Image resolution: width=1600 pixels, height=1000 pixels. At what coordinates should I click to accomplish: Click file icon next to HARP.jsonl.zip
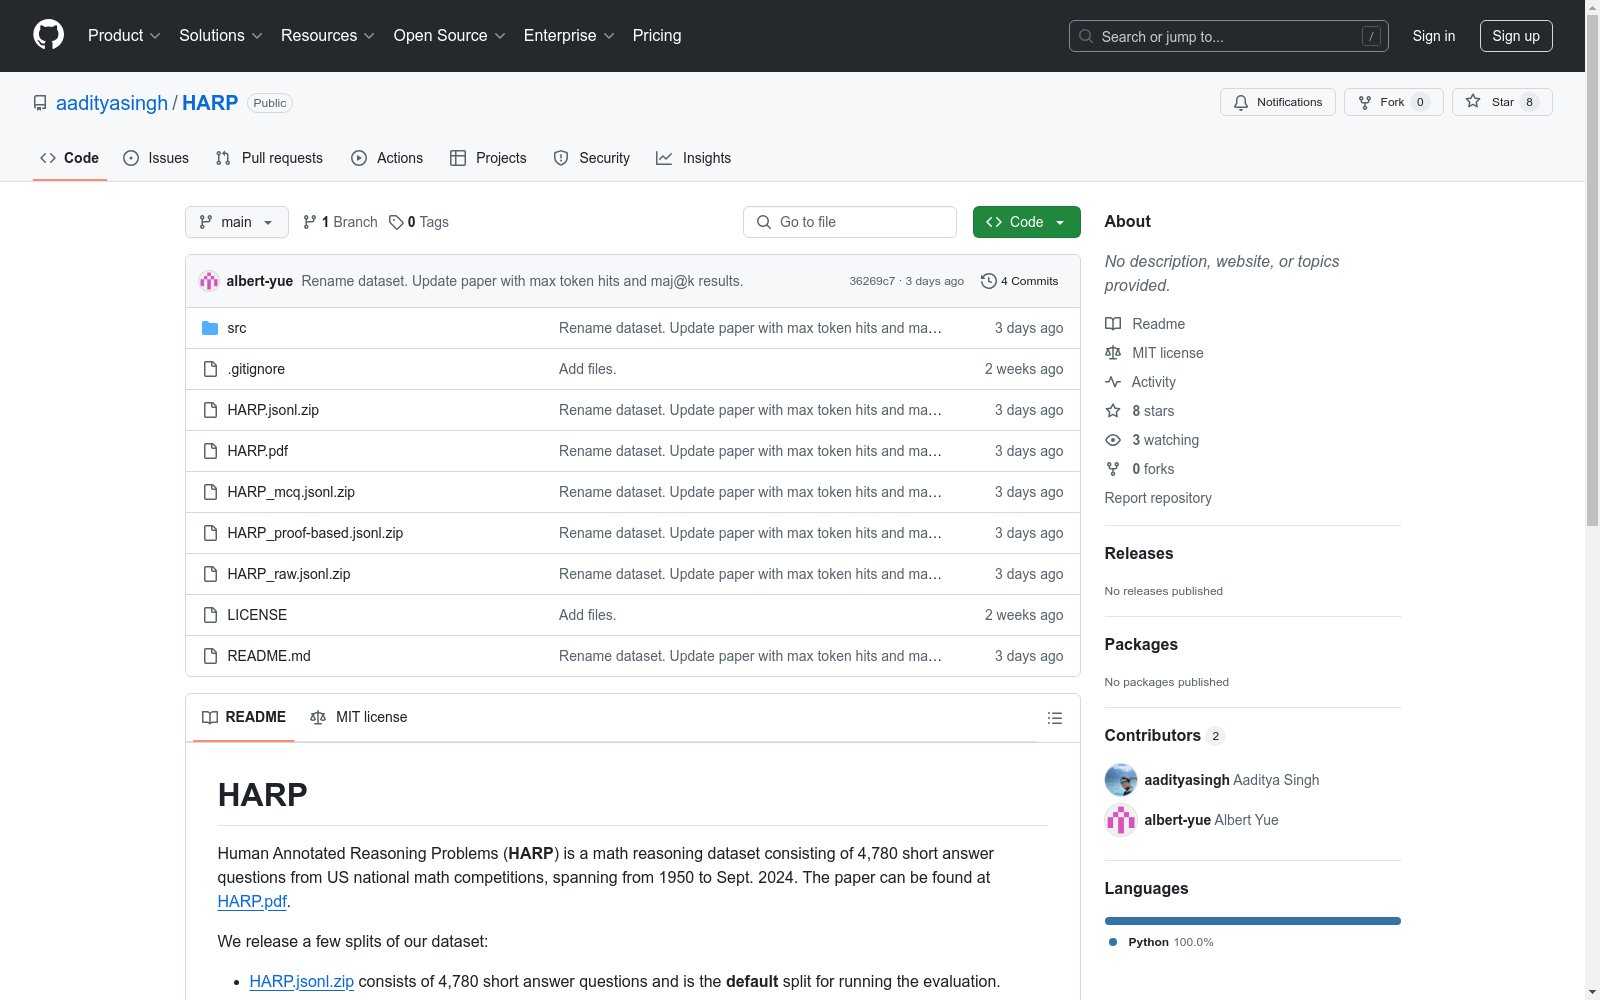[x=210, y=410]
